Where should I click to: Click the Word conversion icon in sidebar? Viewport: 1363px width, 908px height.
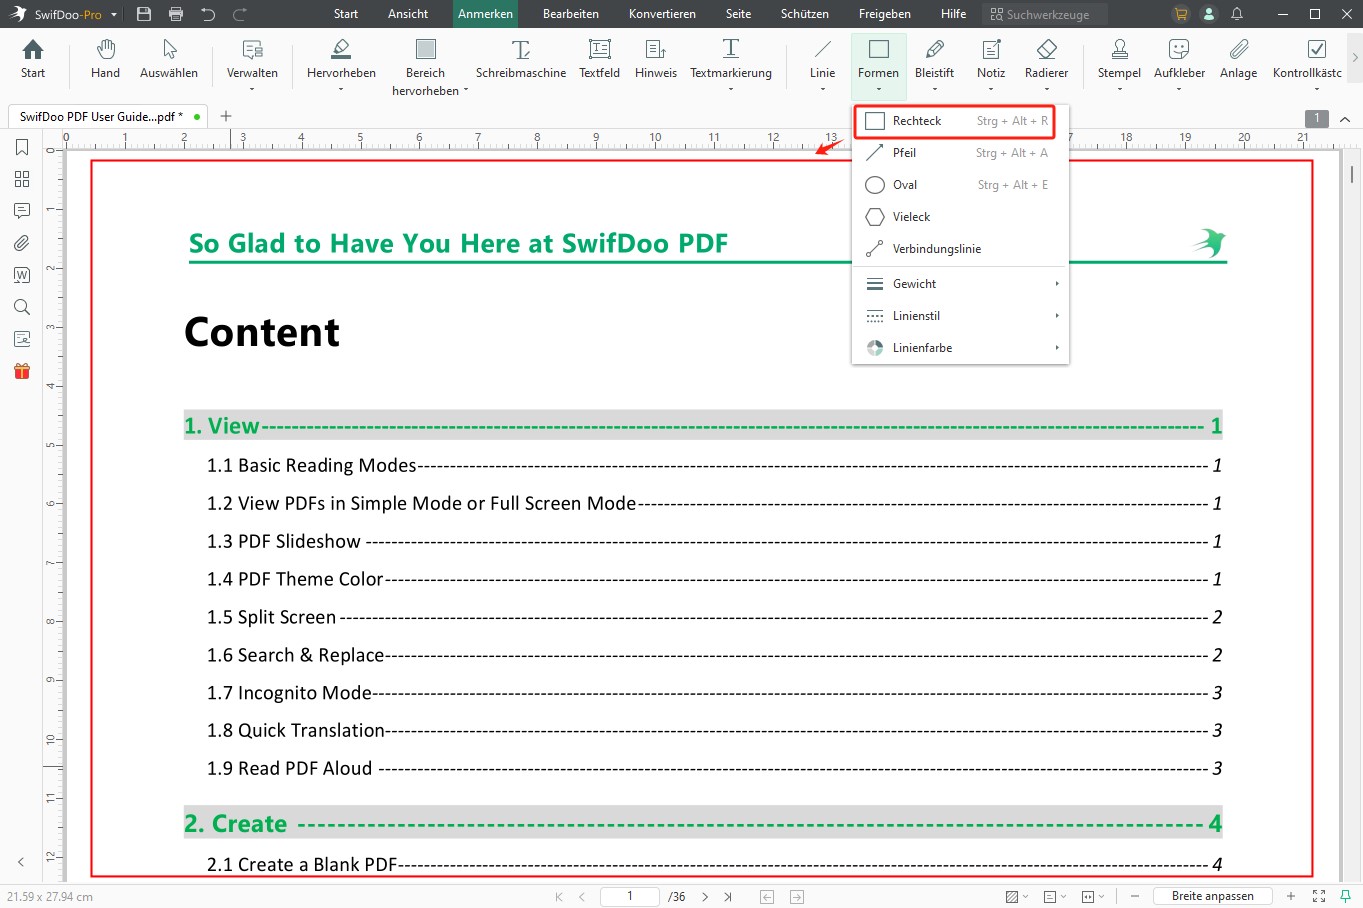tap(22, 275)
